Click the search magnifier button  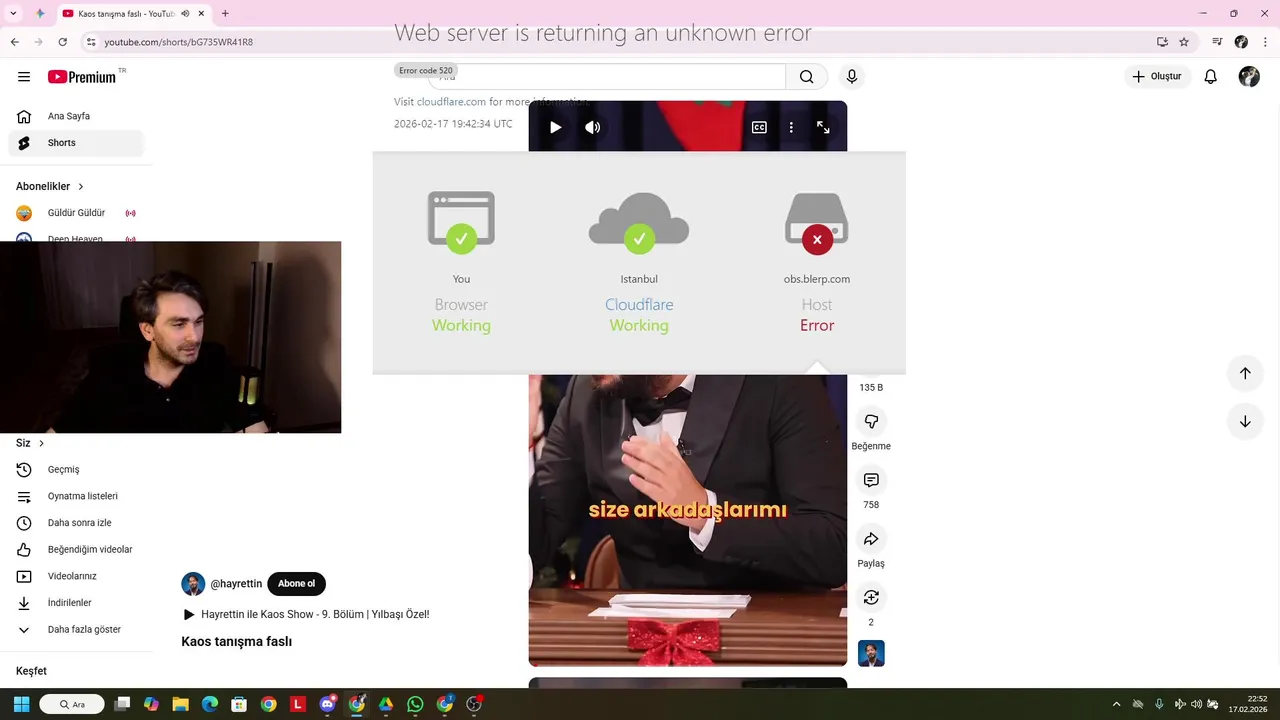point(807,77)
